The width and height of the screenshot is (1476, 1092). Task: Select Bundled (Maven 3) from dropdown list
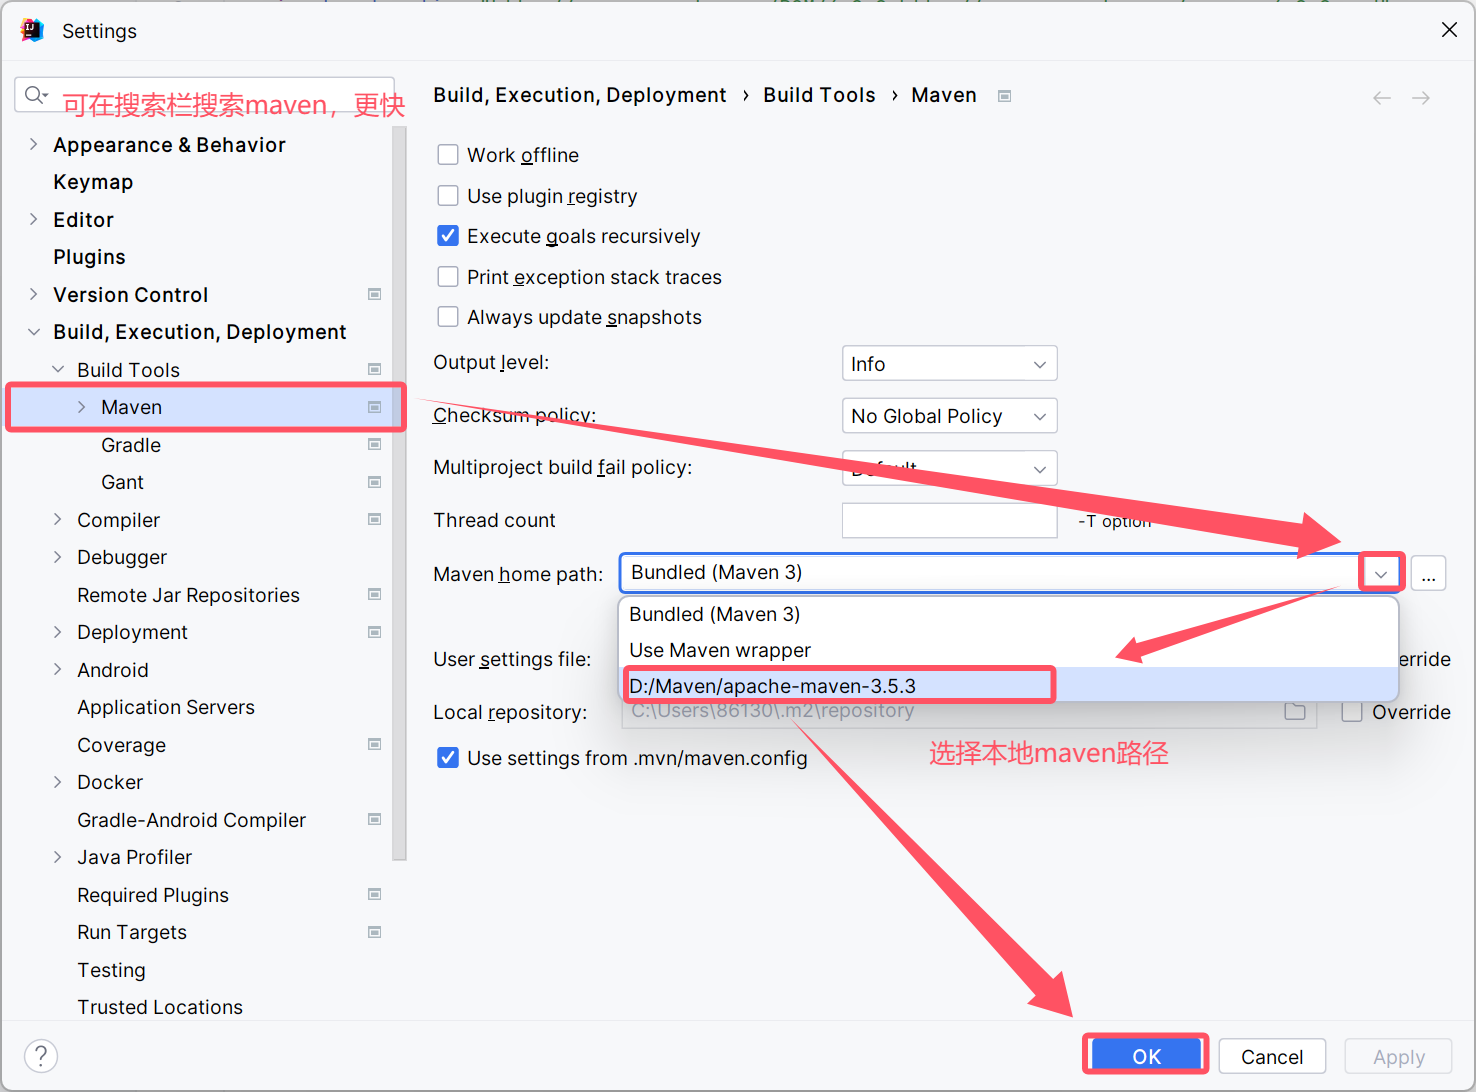pyautogui.click(x=1008, y=614)
